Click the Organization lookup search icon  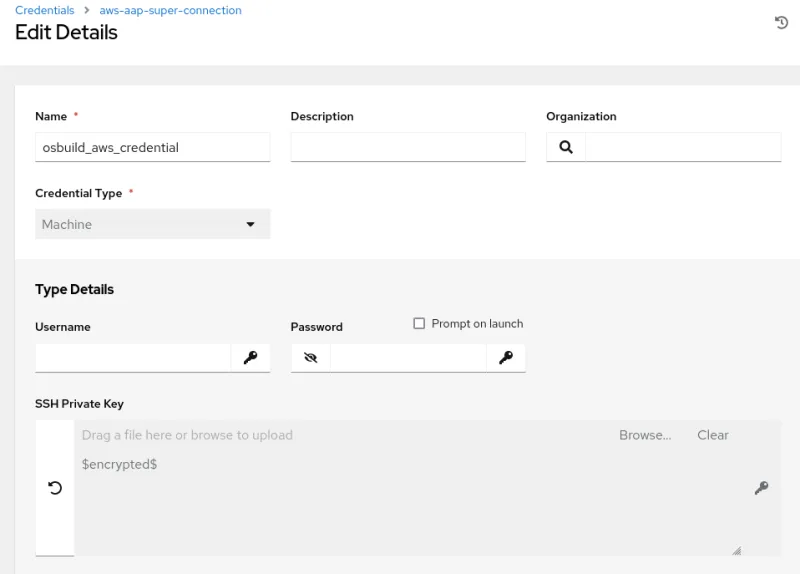pyautogui.click(x=566, y=147)
